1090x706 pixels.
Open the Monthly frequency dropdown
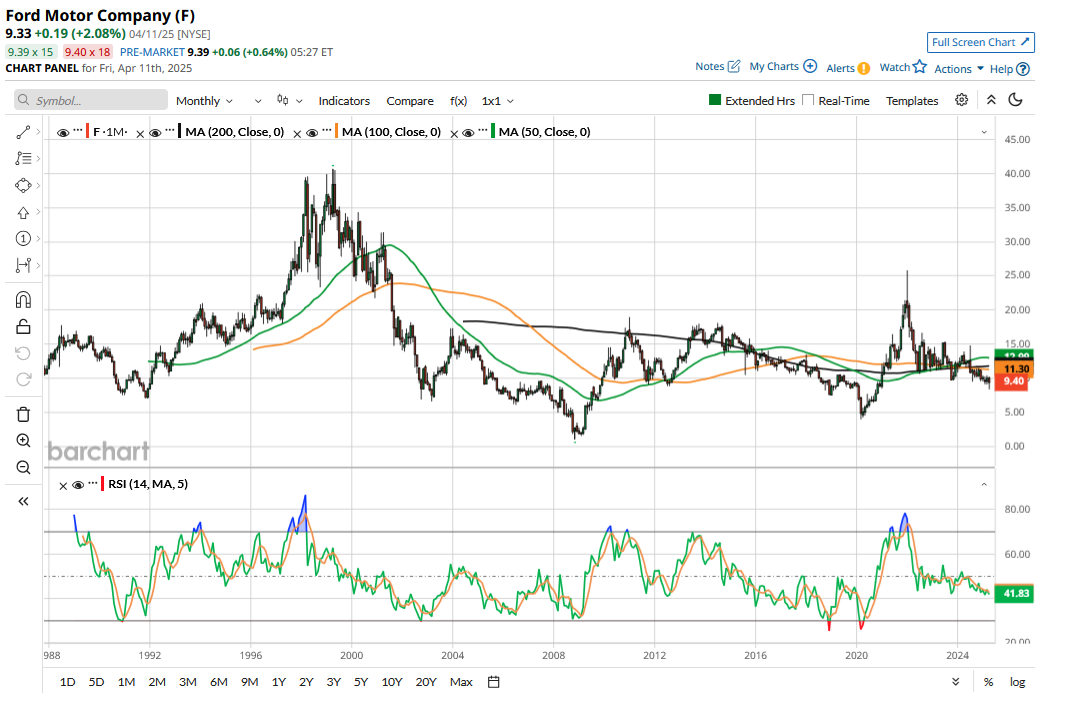pos(204,101)
